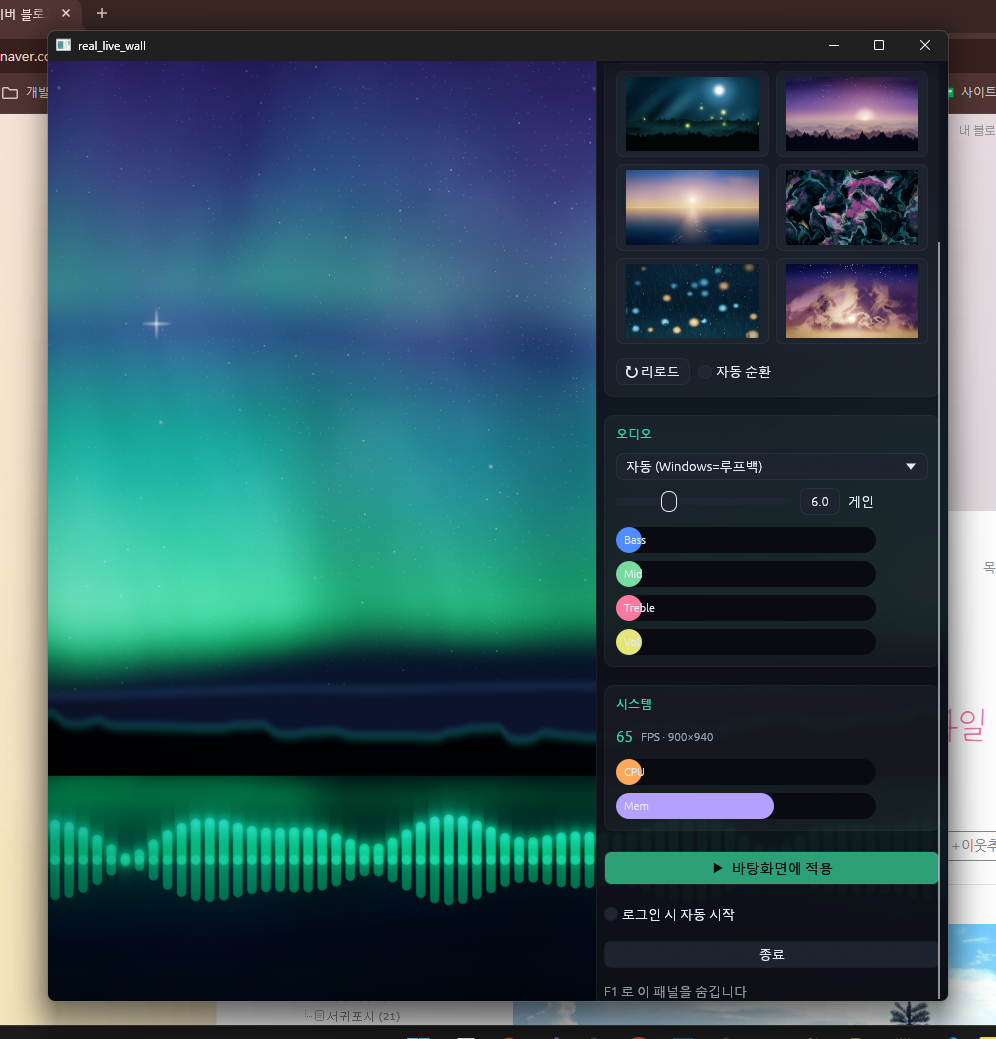Click the Bass level meter

746,540
